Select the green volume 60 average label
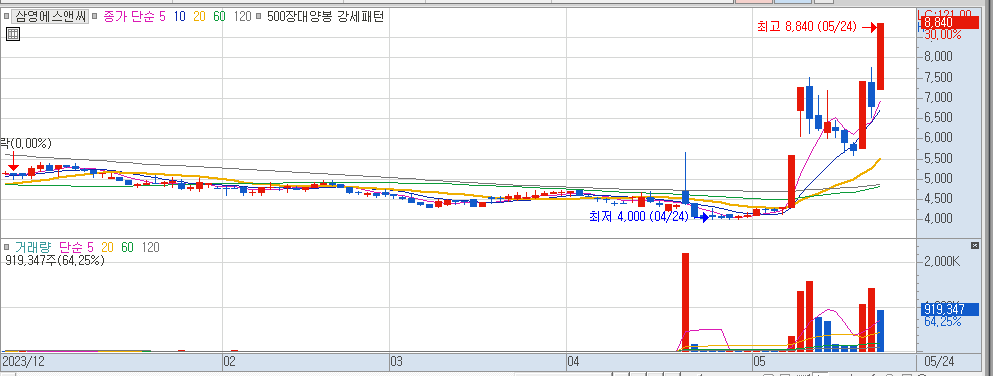Screen dimensions: 993x376 (x=128, y=248)
